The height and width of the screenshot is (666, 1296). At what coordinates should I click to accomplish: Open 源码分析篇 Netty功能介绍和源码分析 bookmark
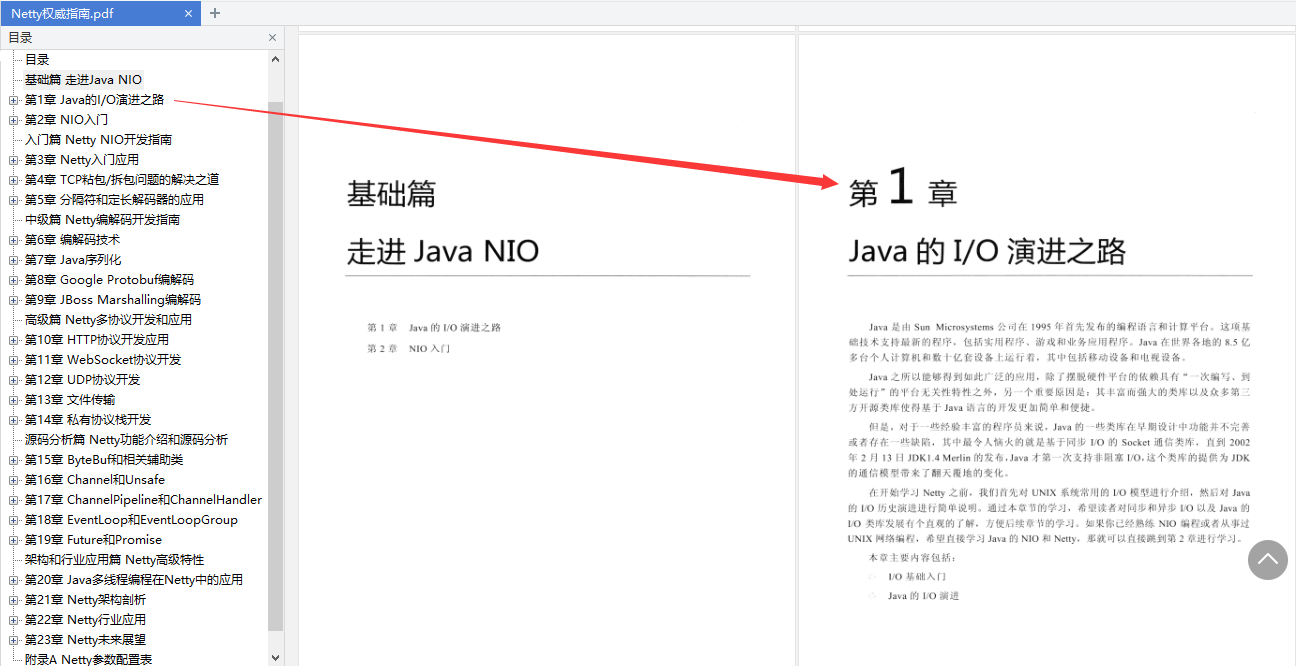[126, 440]
